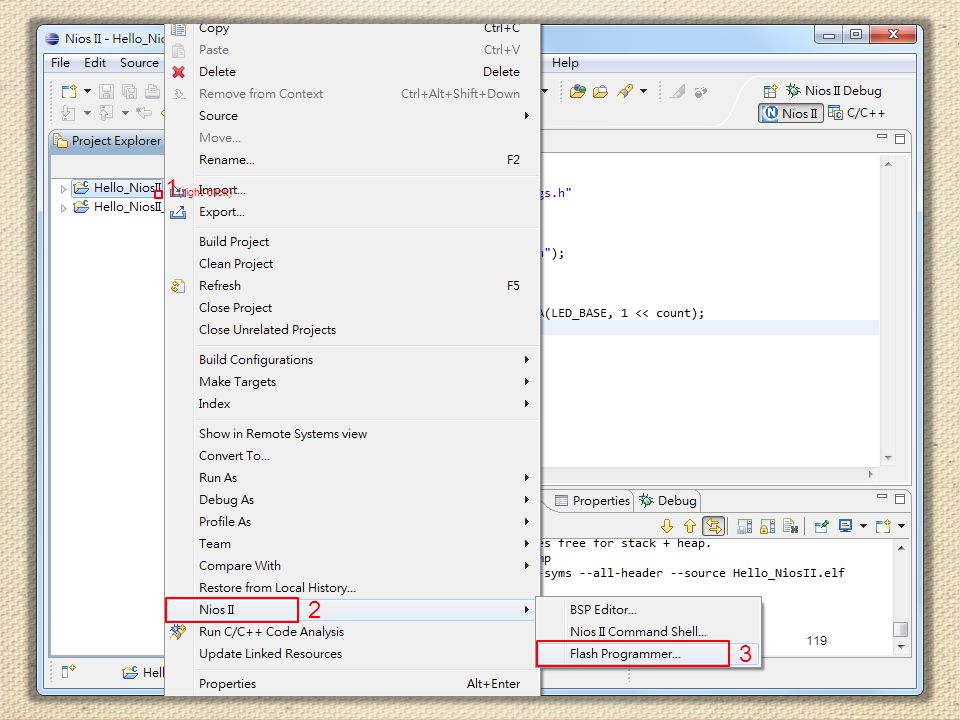Open the File menu
960x720 pixels.
tap(60, 62)
